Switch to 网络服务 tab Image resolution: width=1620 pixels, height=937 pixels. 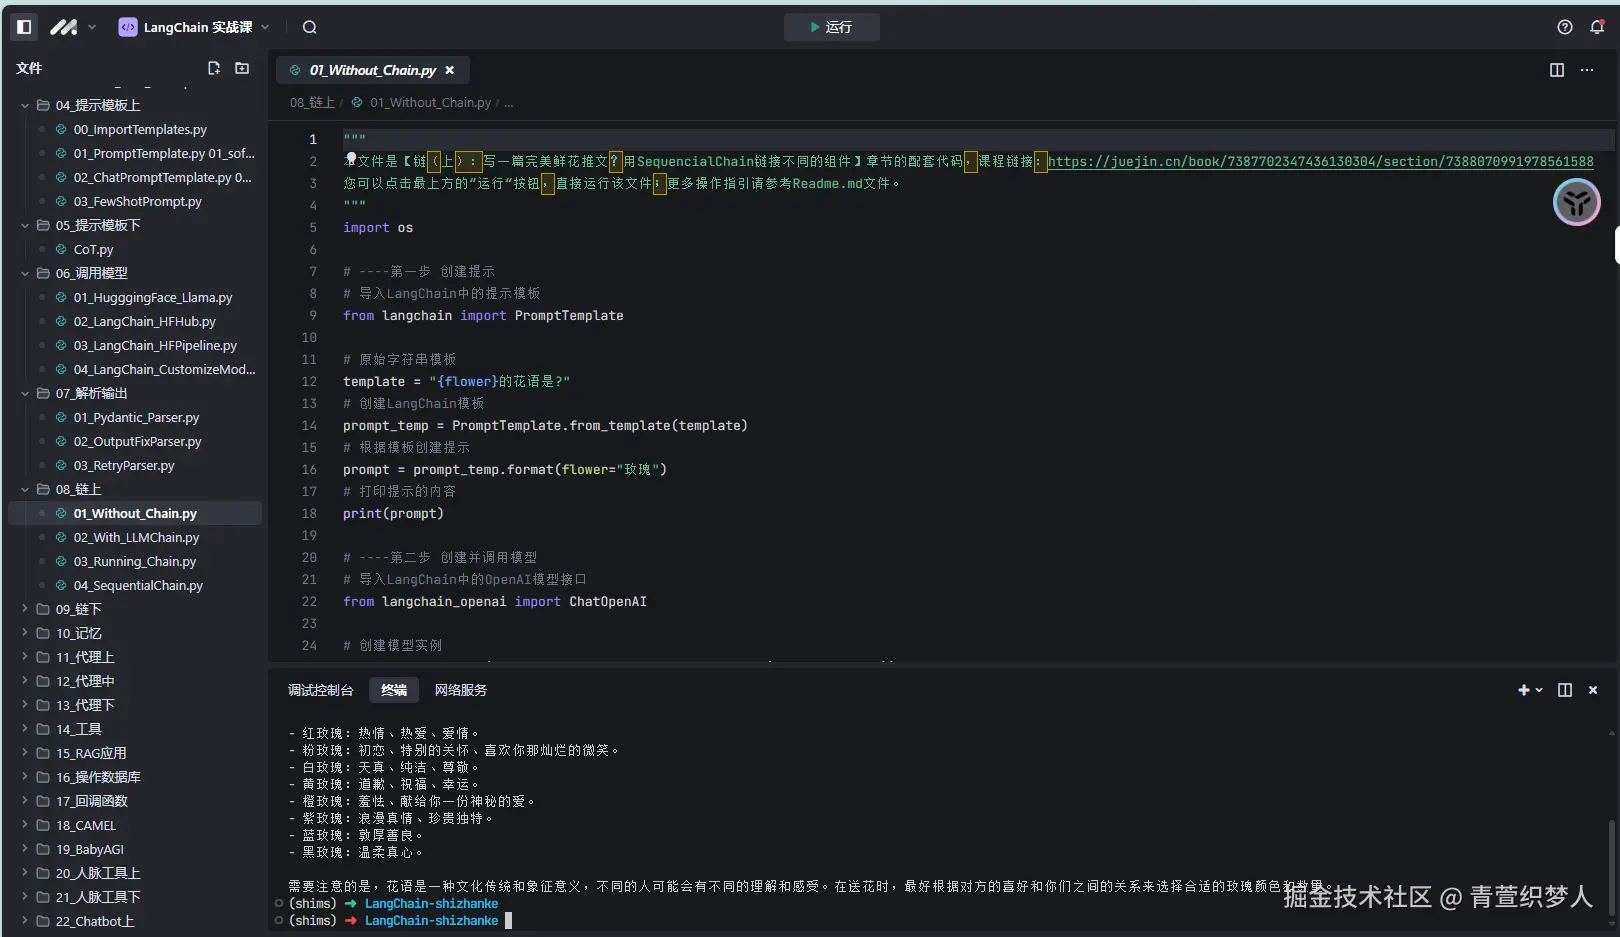pos(461,690)
